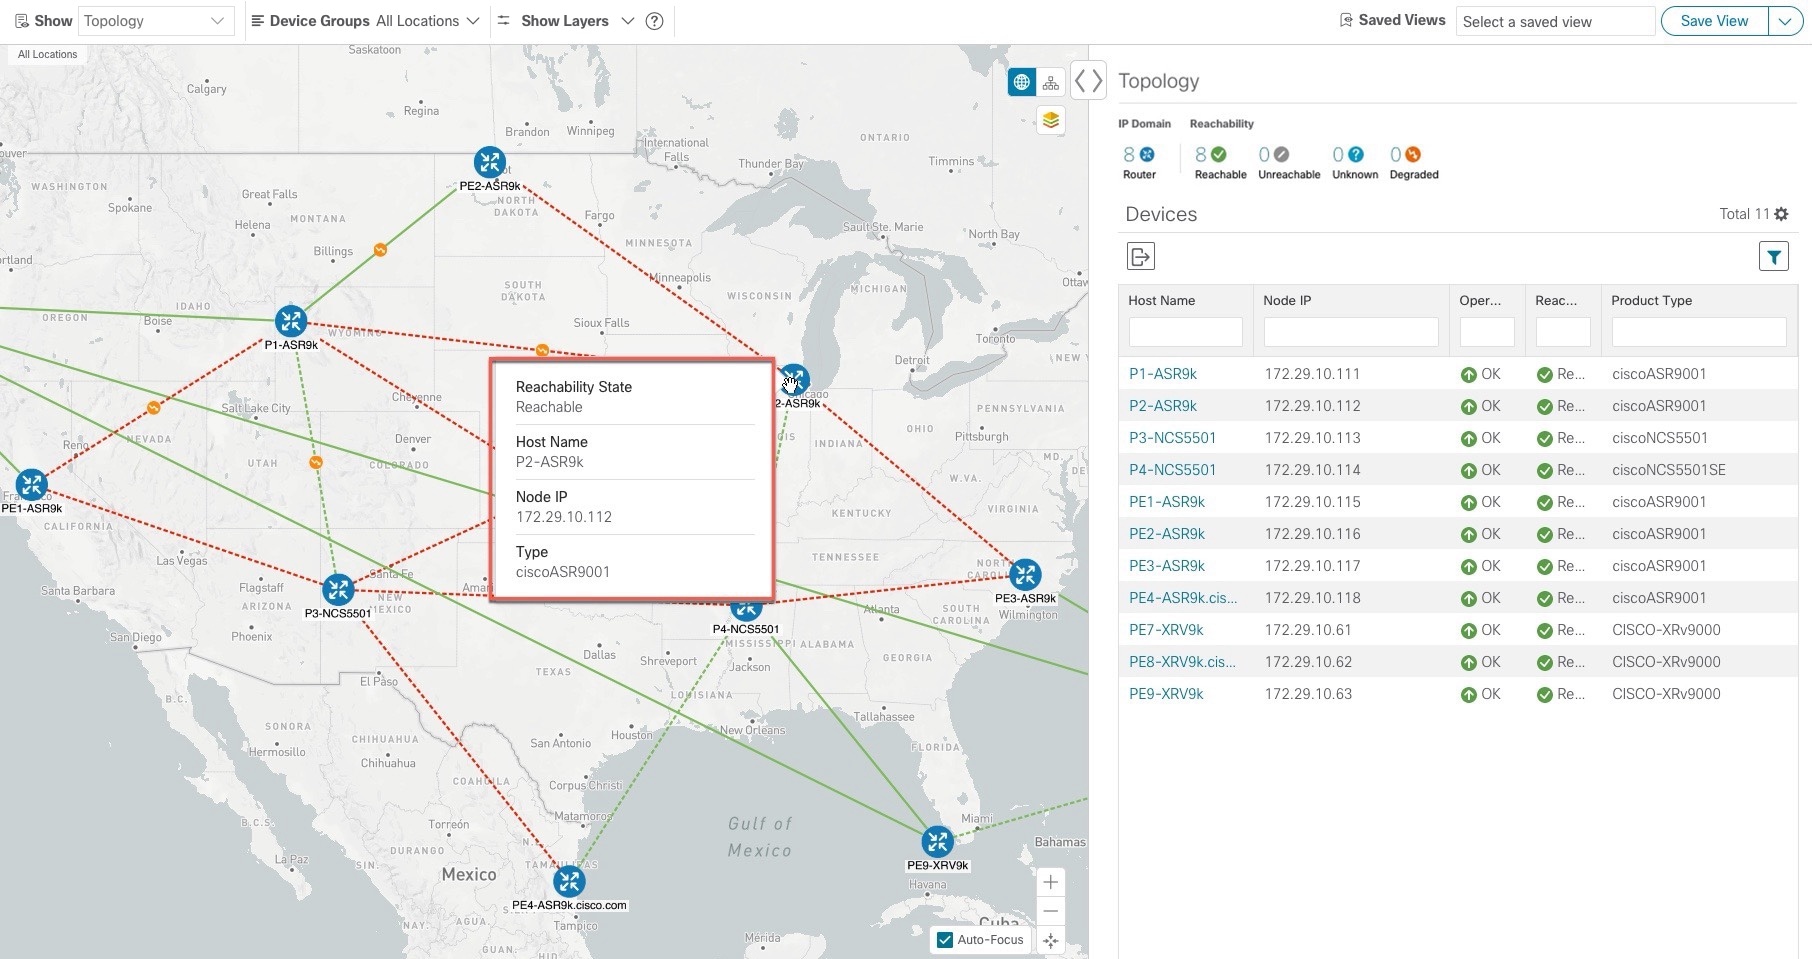Screen dimensions: 1812x959
Task: Open the help icon beside Show Layers
Action: pos(654,21)
